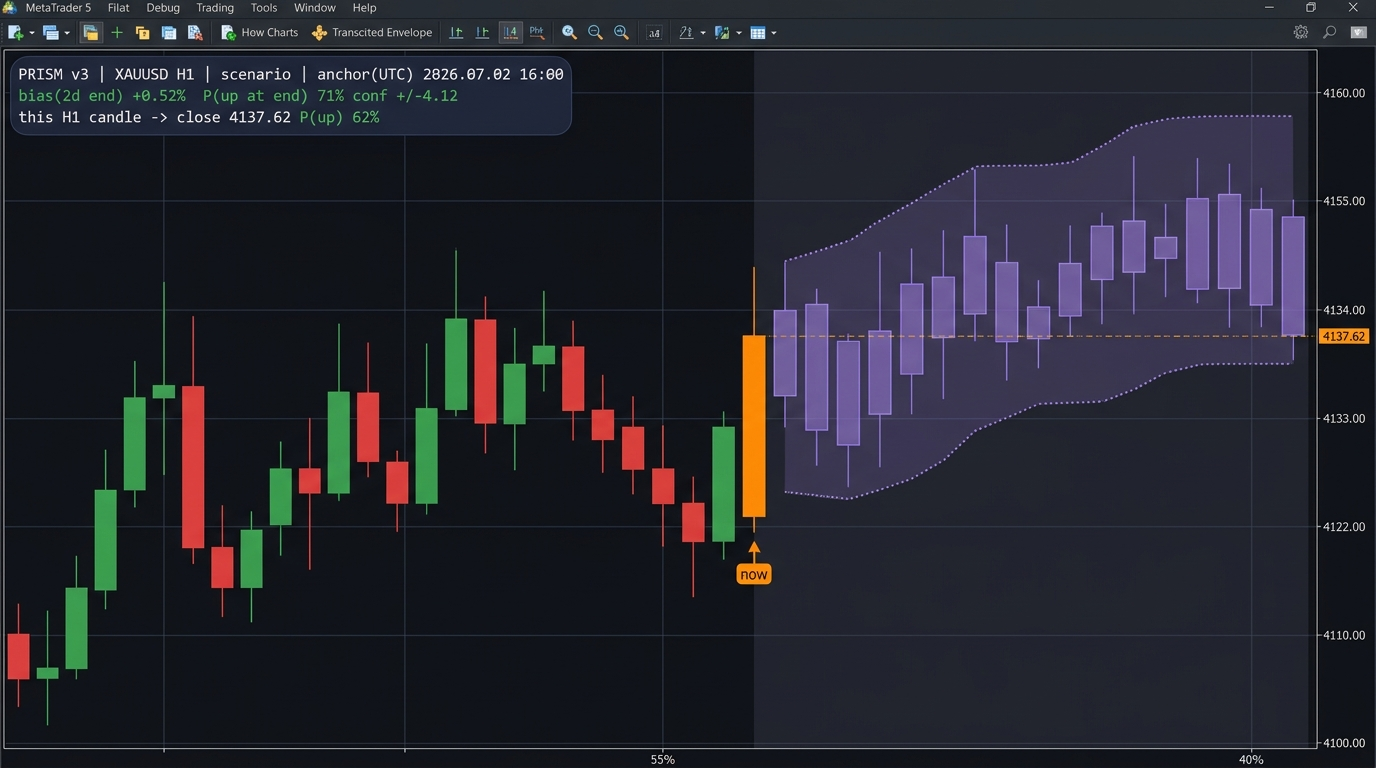Minimize the MetaTrader window

(x=1270, y=8)
